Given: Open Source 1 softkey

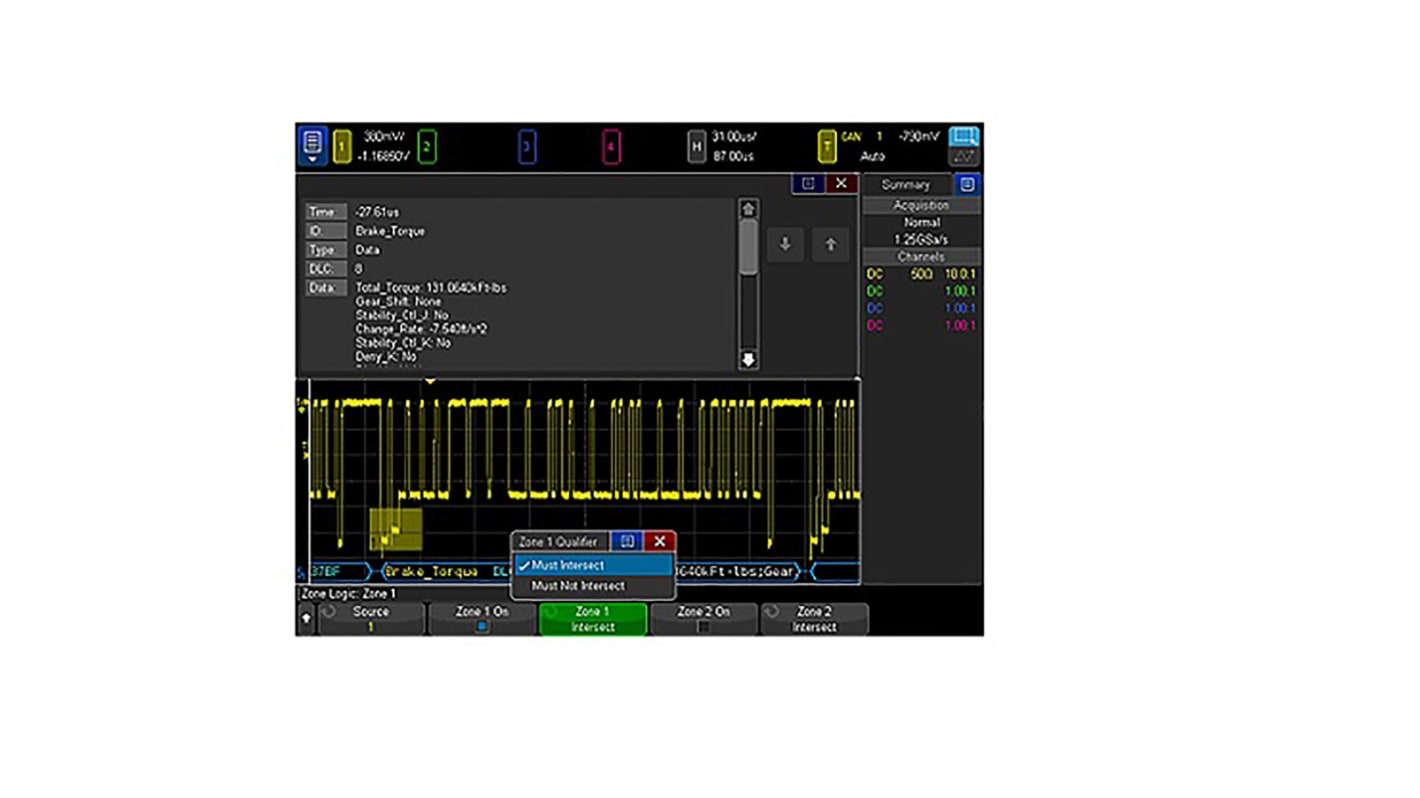Looking at the screenshot, I should (371, 619).
